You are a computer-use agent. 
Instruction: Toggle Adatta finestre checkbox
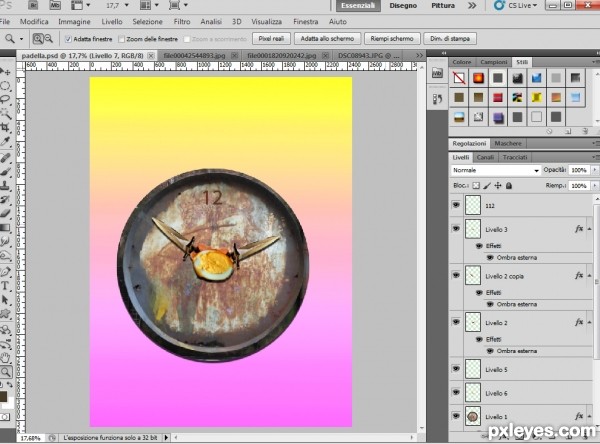pos(68,39)
